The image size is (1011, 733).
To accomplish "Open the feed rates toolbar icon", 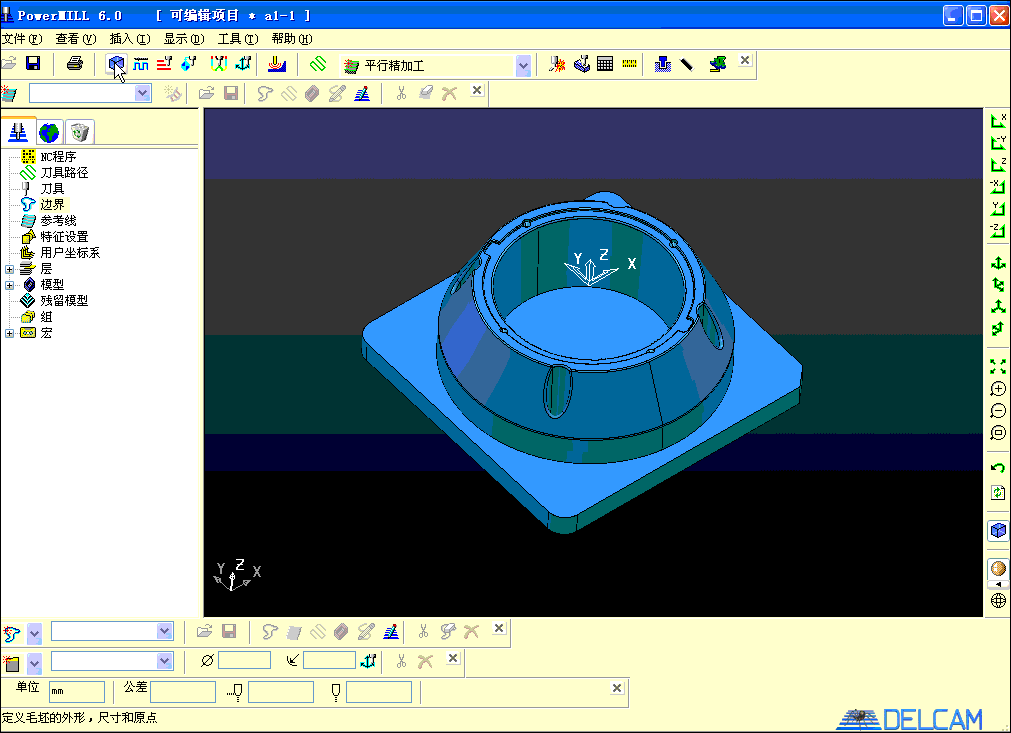I will [141, 64].
